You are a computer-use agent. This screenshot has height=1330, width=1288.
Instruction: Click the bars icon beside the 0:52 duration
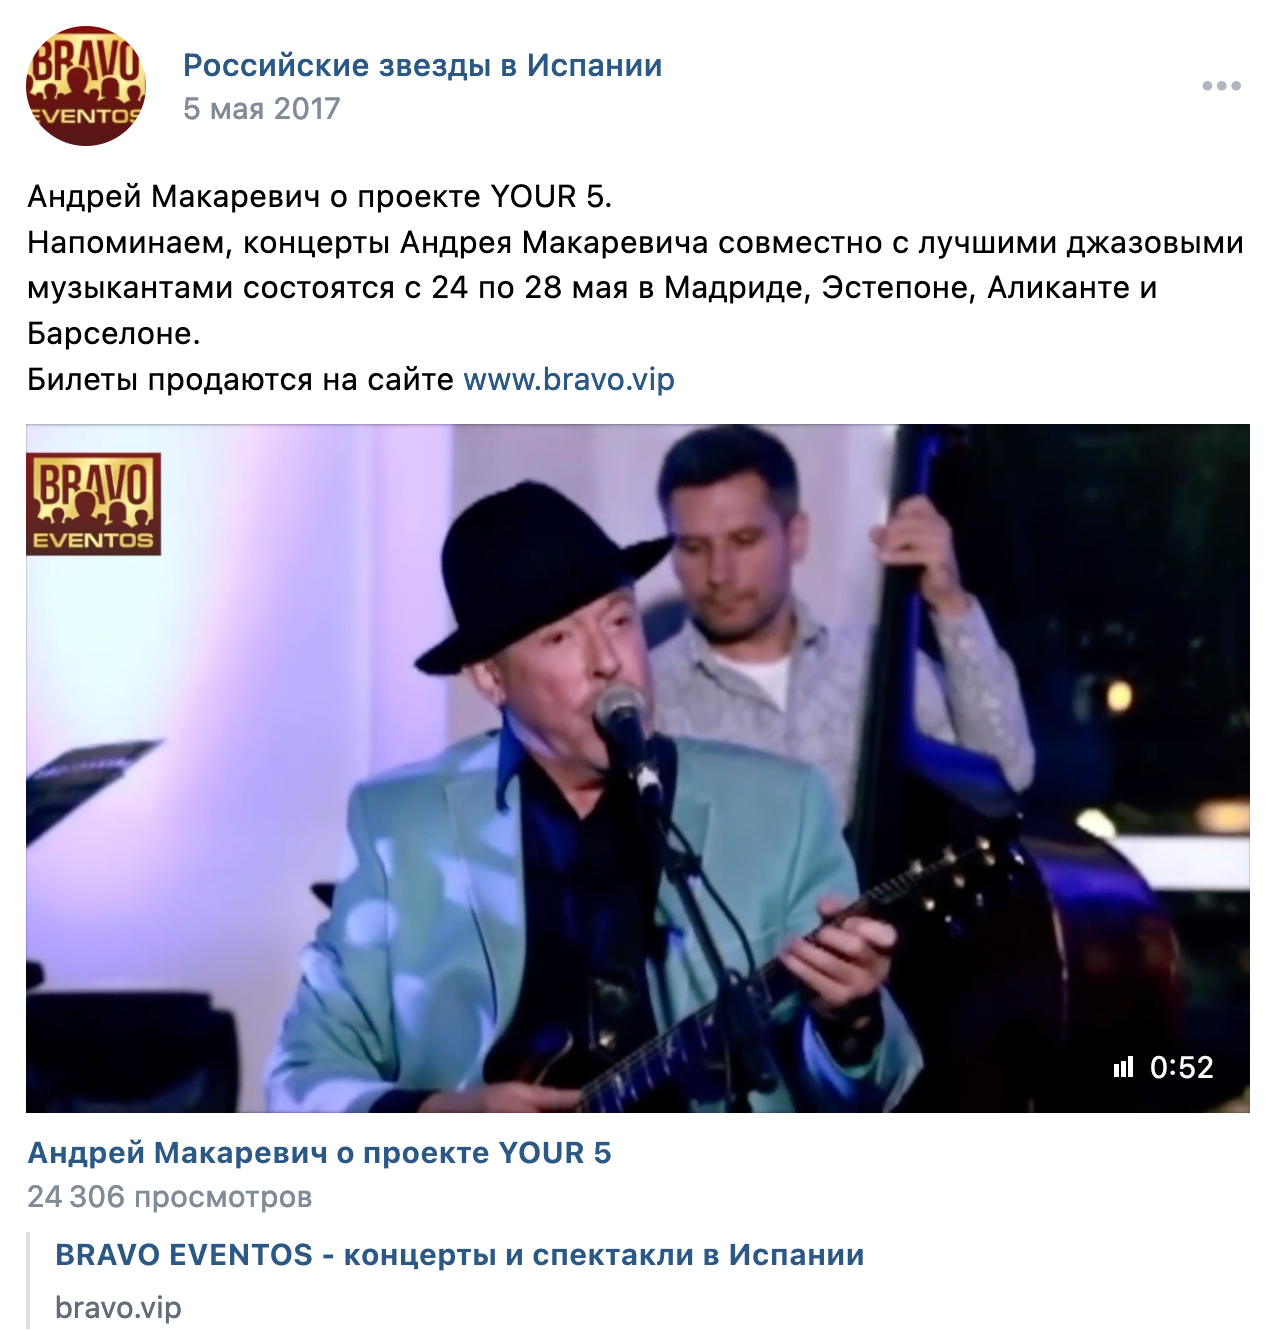(x=1124, y=1067)
